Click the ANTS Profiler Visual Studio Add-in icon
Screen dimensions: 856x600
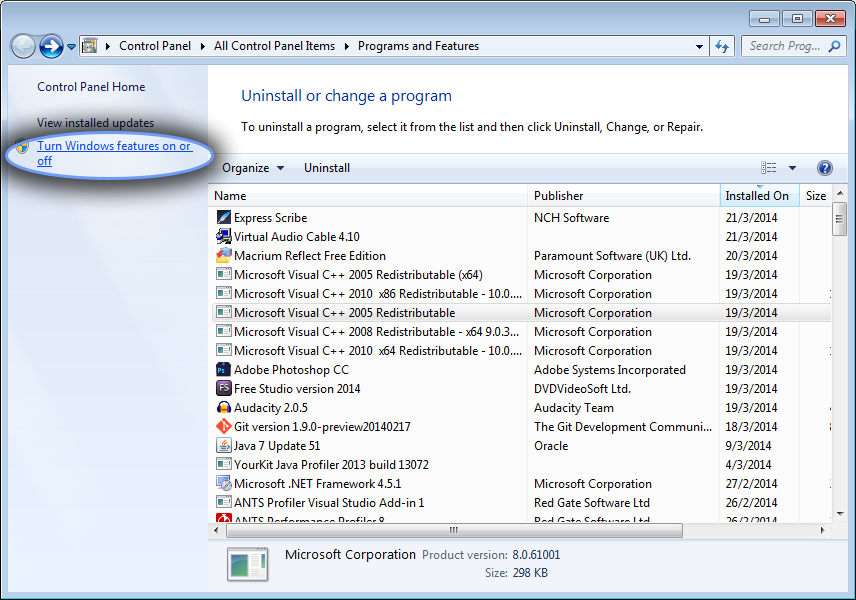click(223, 502)
